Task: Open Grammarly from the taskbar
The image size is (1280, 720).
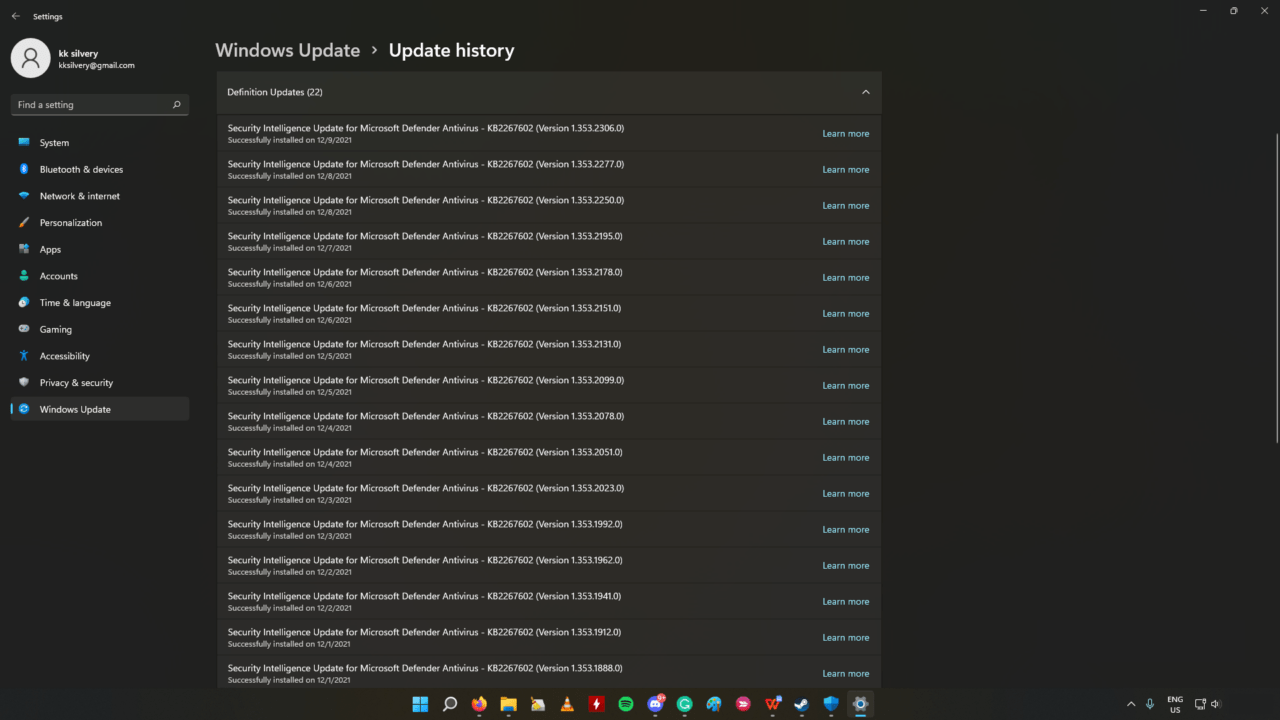Action: pos(685,704)
